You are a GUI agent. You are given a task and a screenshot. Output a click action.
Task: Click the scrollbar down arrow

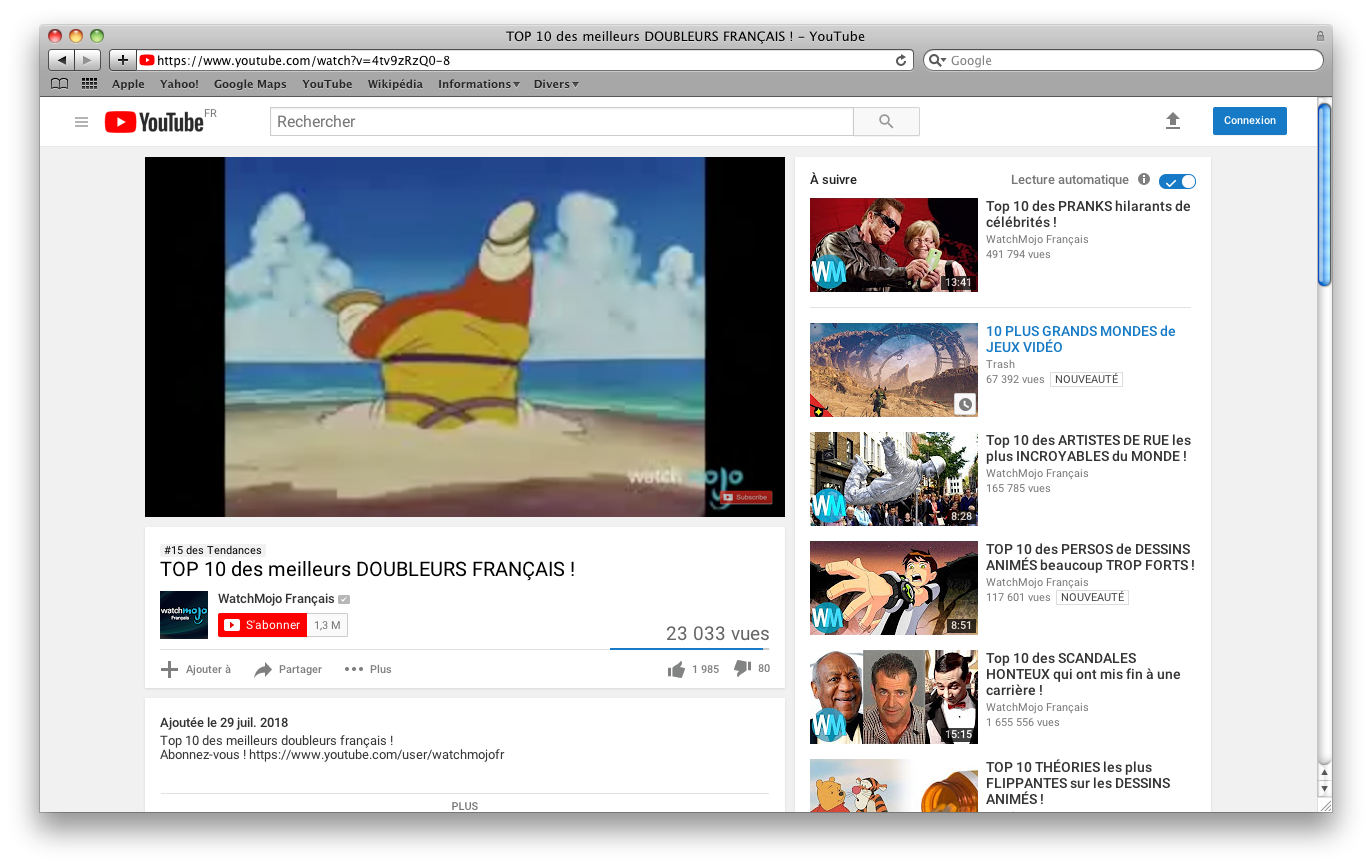pyautogui.click(x=1324, y=788)
